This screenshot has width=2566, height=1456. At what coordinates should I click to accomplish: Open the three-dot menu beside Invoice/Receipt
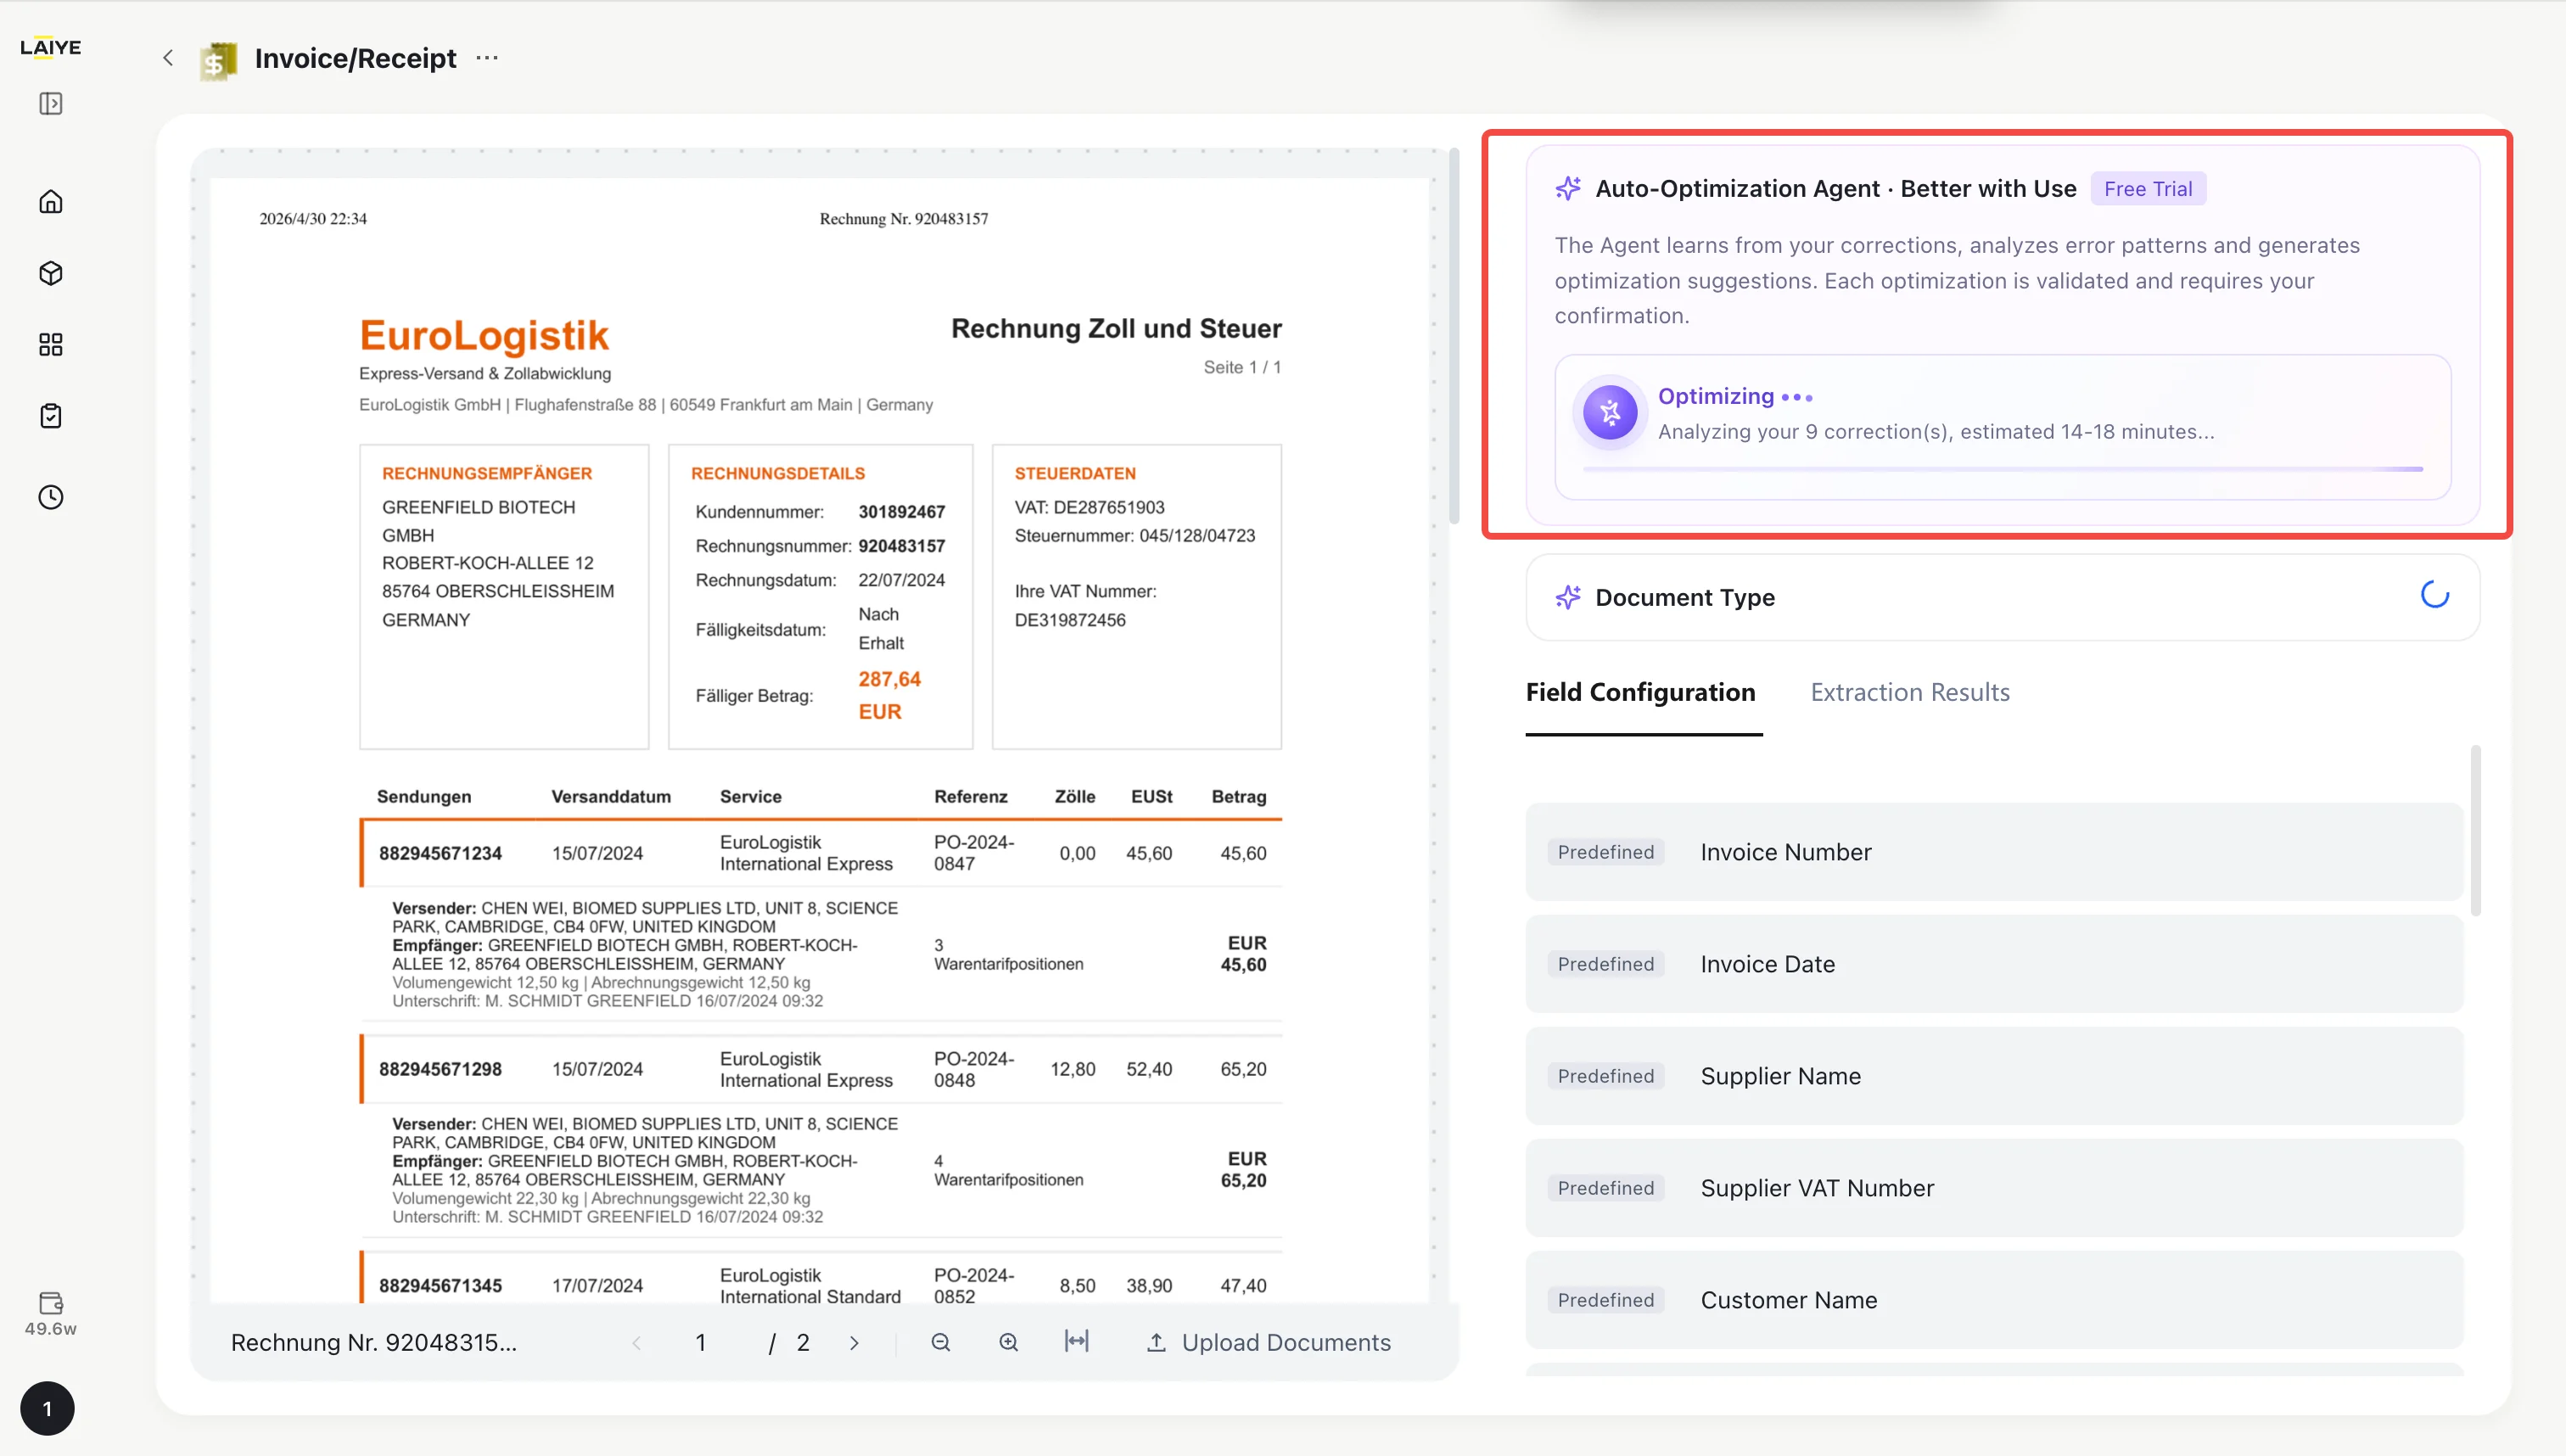click(487, 58)
